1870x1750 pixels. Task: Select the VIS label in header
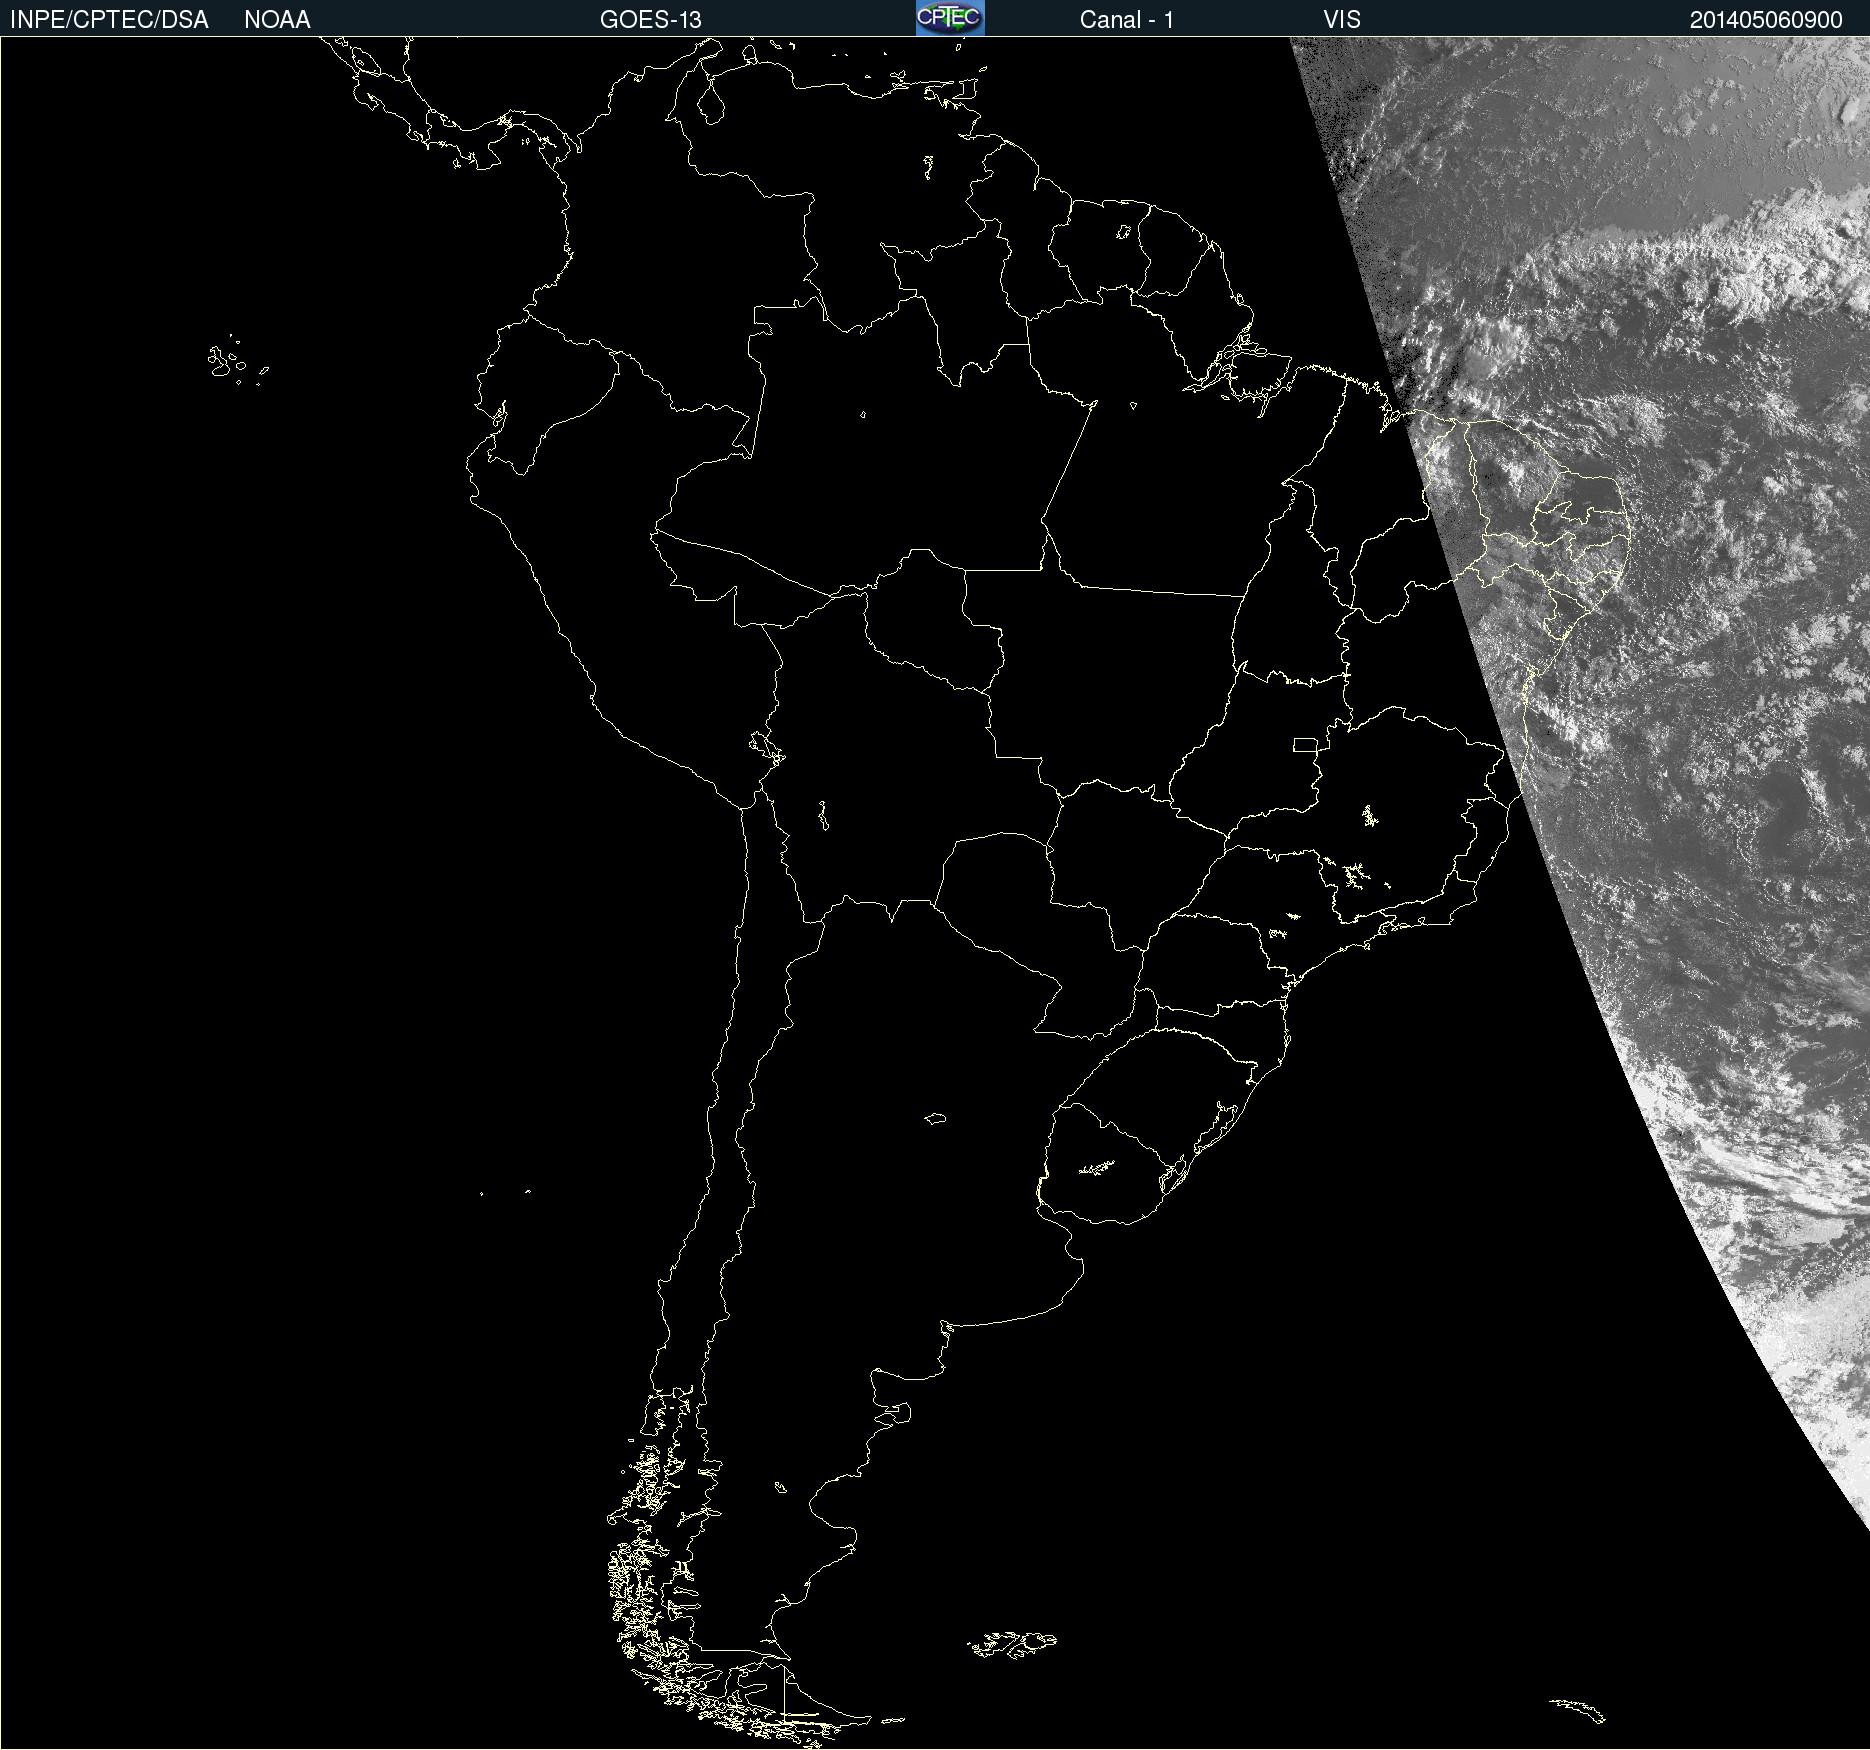1342,20
